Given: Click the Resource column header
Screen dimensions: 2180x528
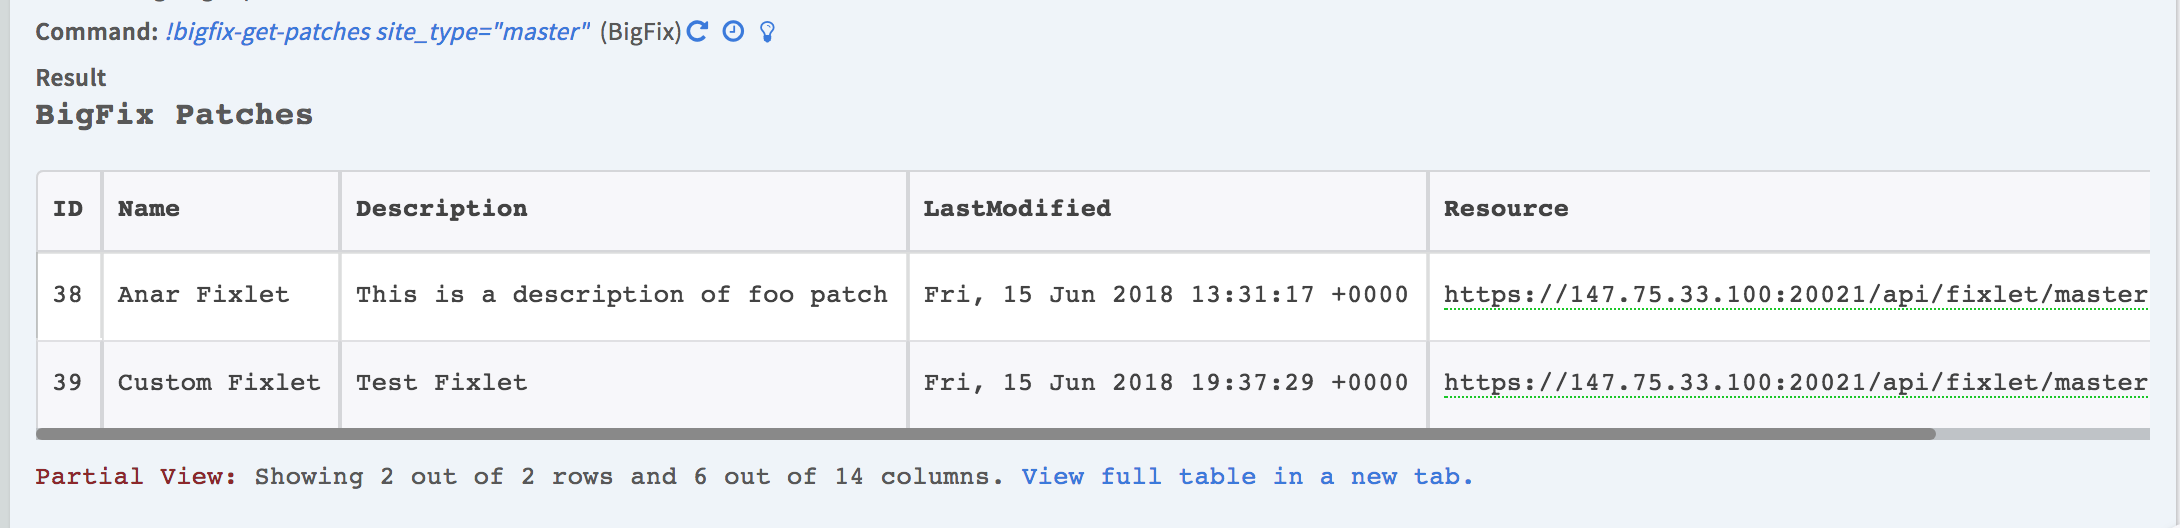Looking at the screenshot, I should 1505,209.
